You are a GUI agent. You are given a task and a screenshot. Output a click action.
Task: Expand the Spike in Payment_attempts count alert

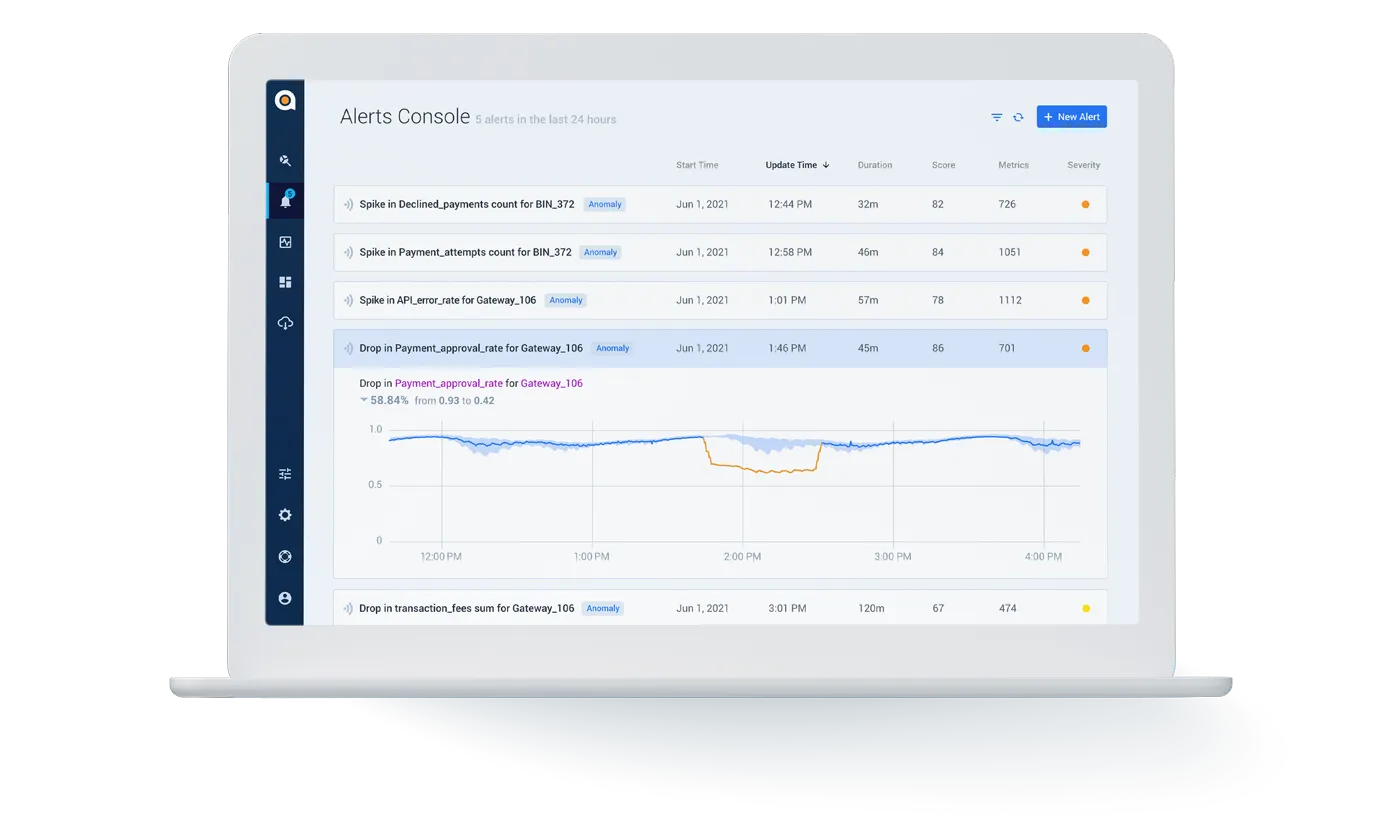pyautogui.click(x=720, y=252)
